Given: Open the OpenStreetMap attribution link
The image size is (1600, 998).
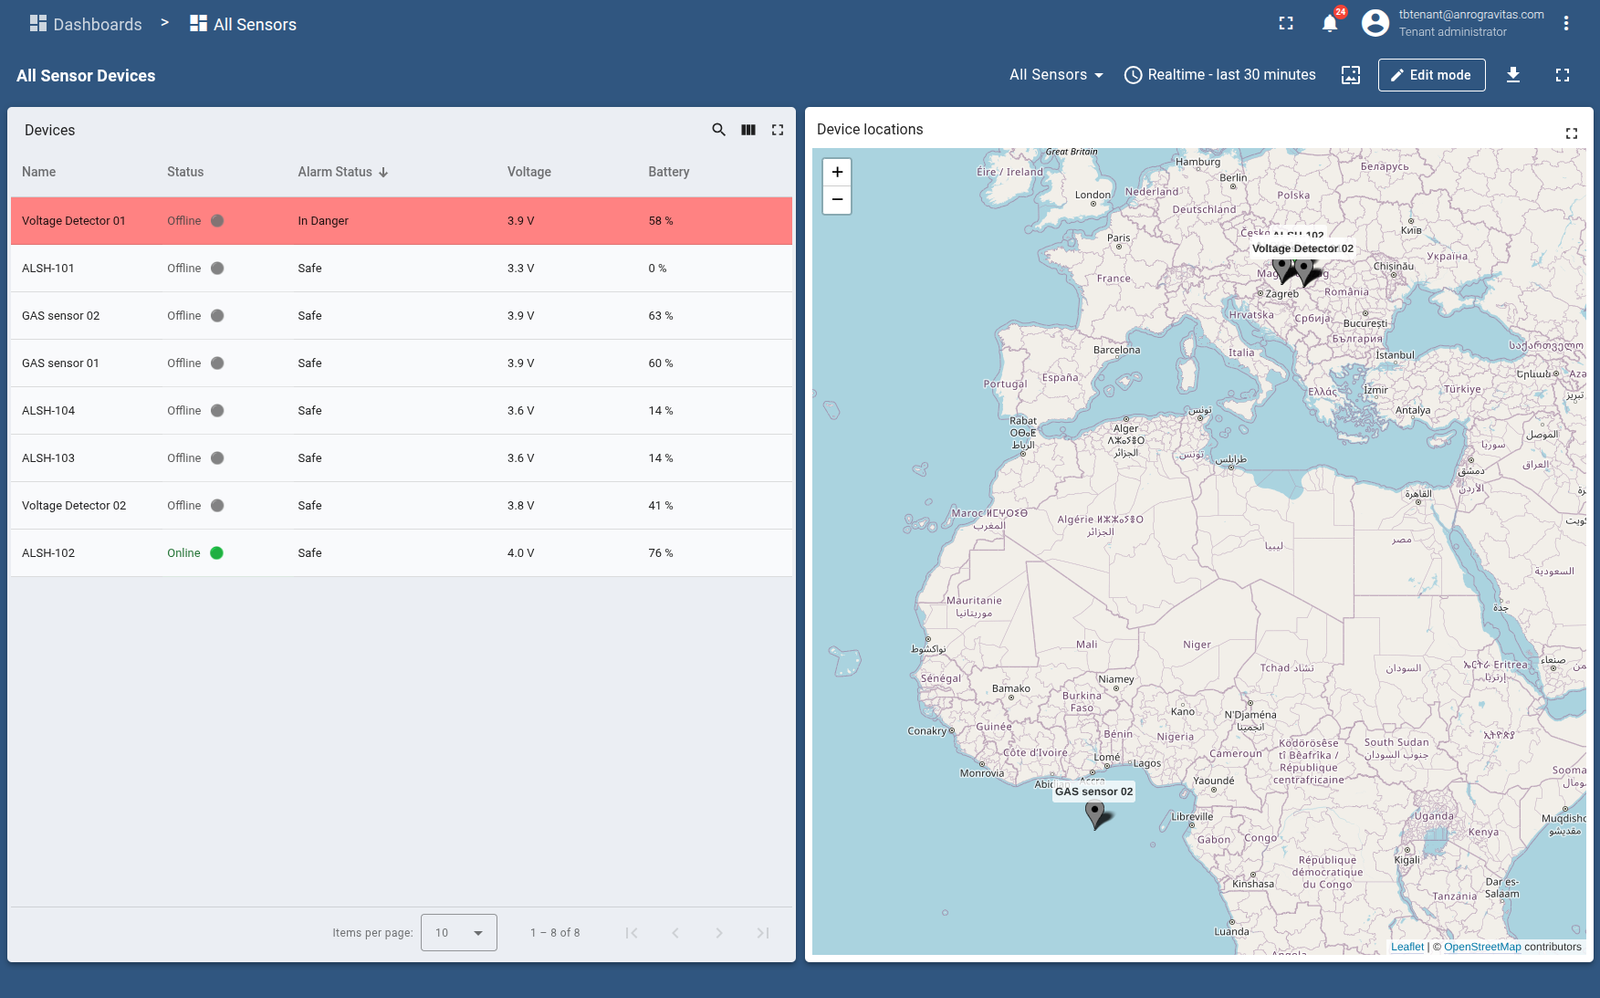Looking at the screenshot, I should [x=1481, y=947].
